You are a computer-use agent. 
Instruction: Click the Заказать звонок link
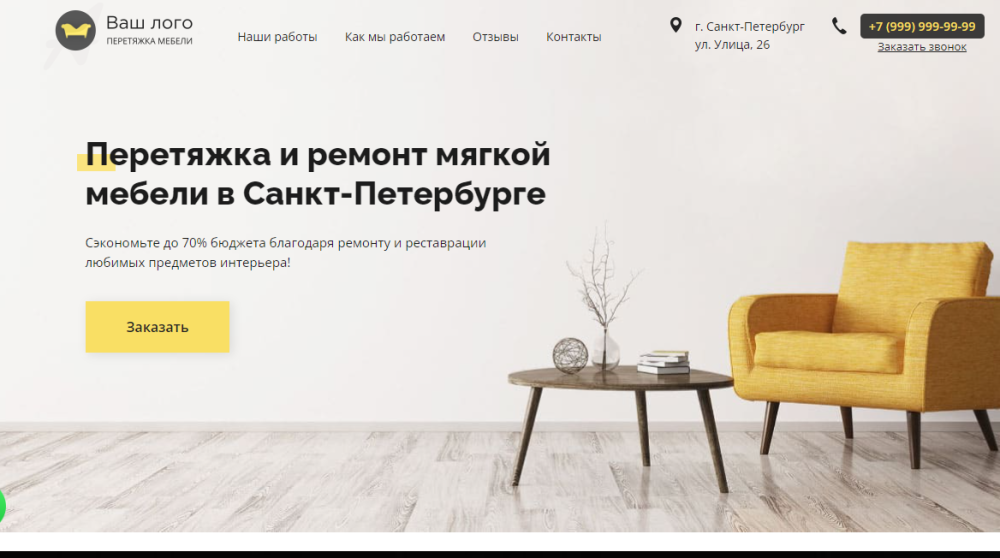922,47
